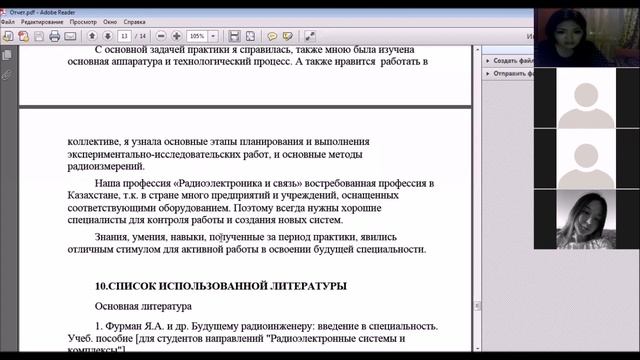Add a sticky note comment icon

(x=272, y=36)
